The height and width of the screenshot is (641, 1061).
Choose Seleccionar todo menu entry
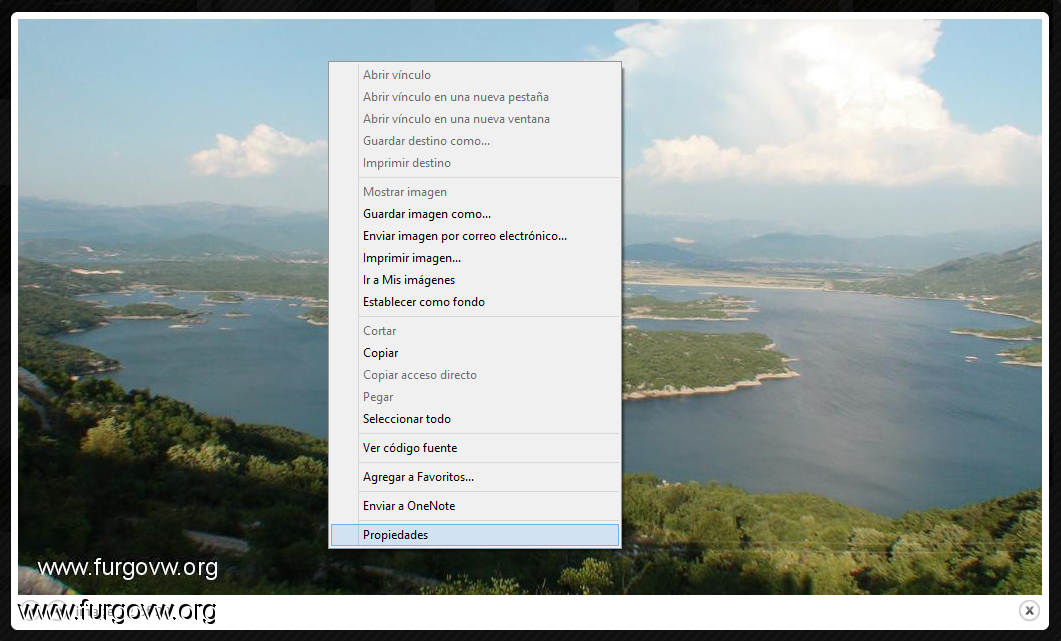click(x=475, y=419)
